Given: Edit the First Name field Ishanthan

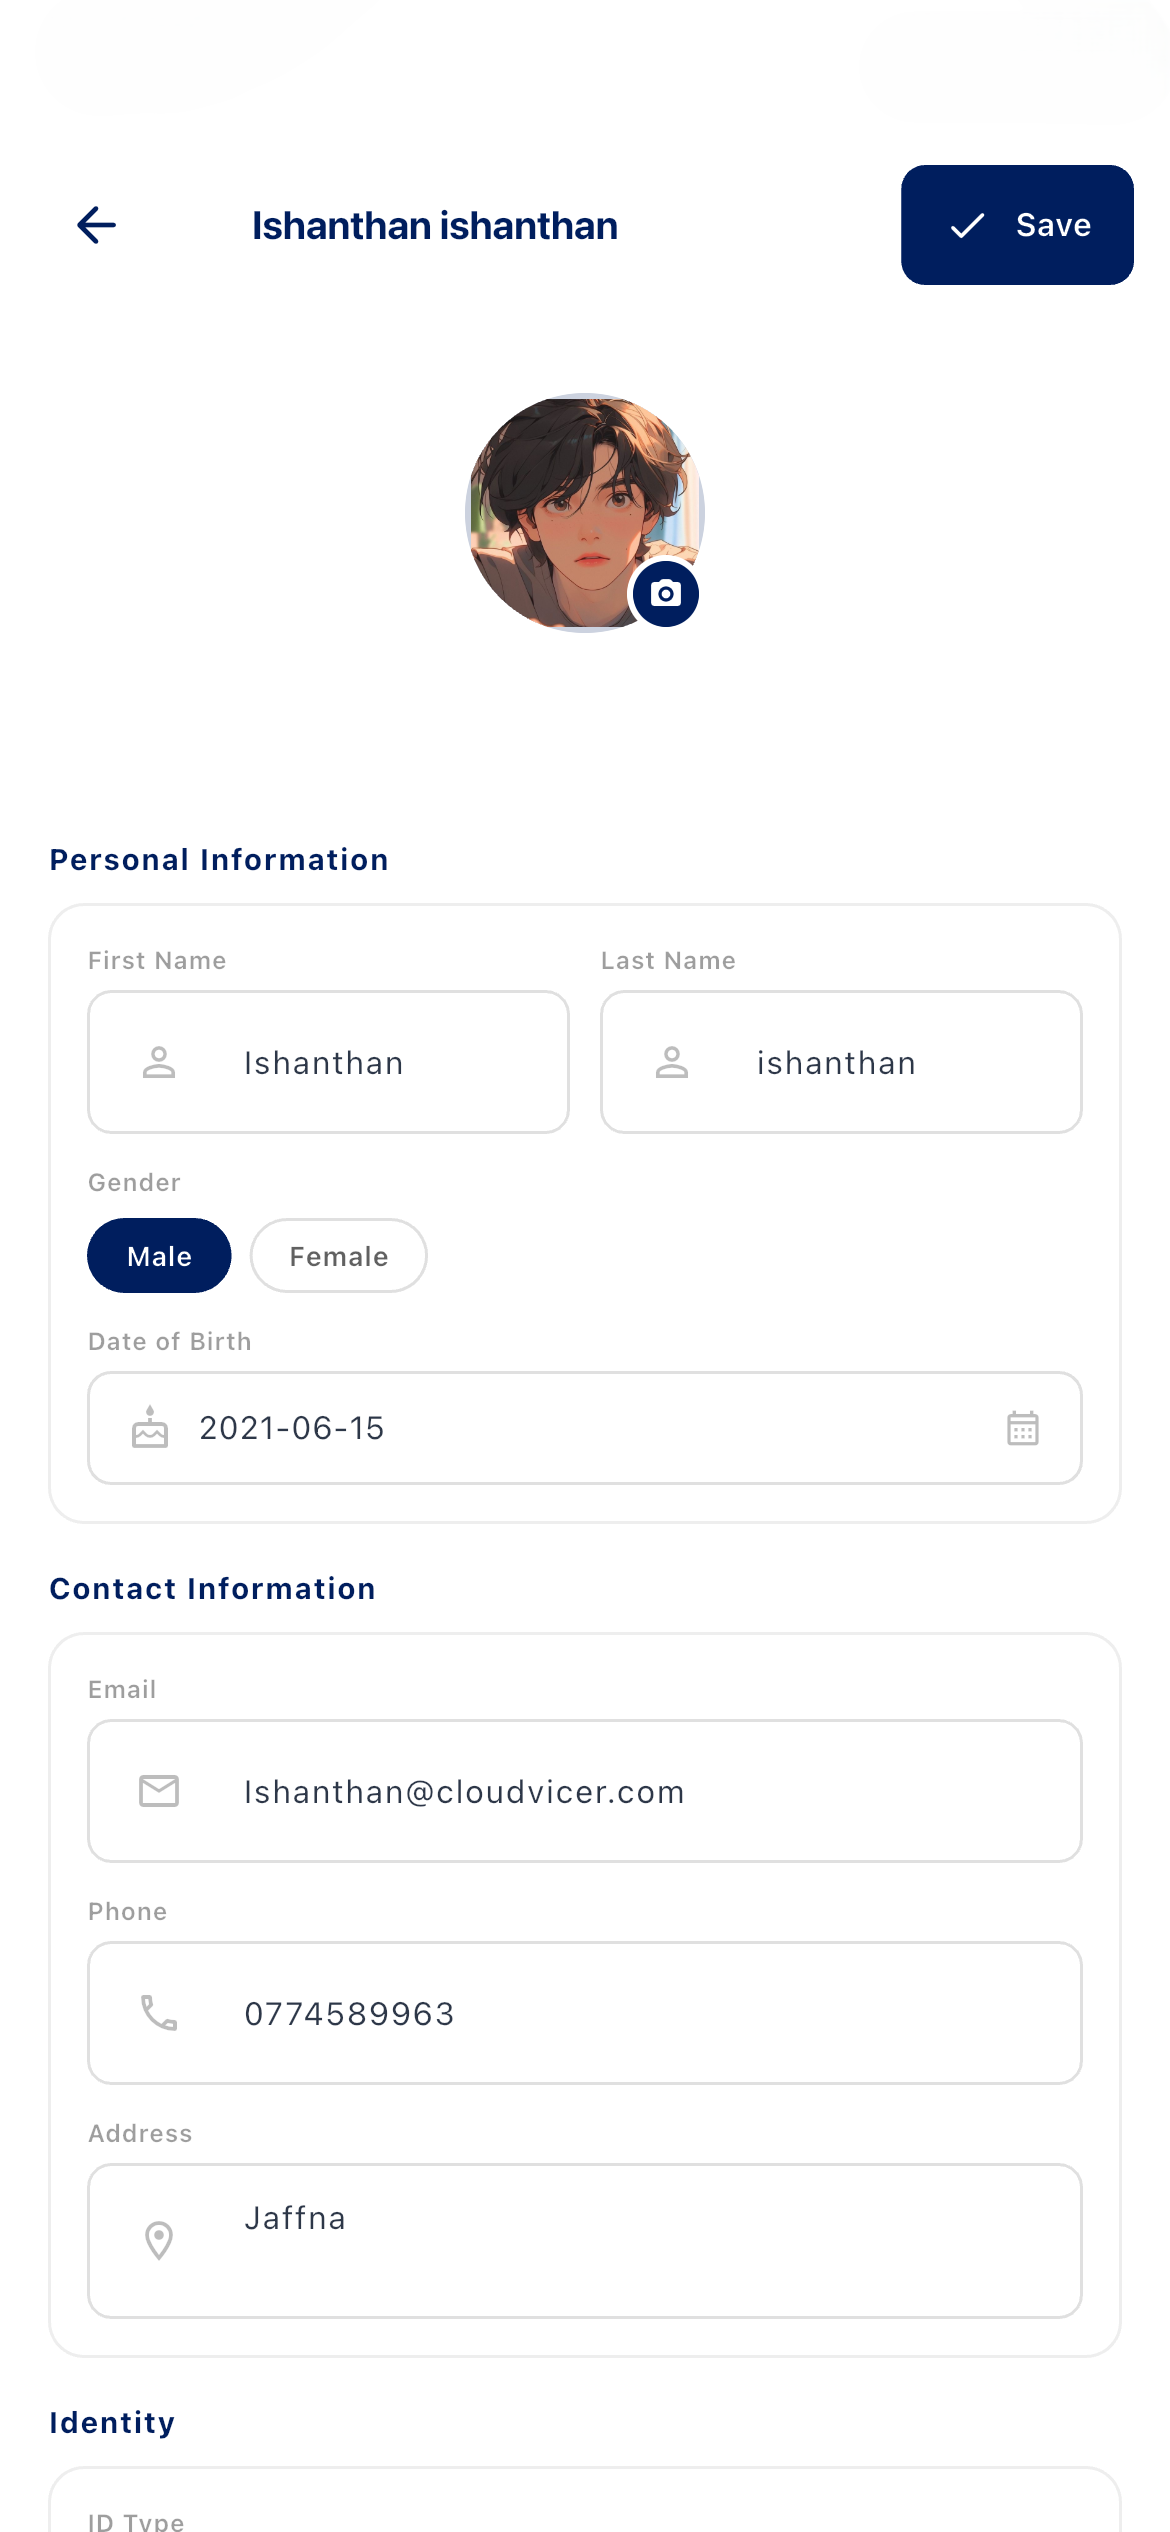Looking at the screenshot, I should (329, 1062).
